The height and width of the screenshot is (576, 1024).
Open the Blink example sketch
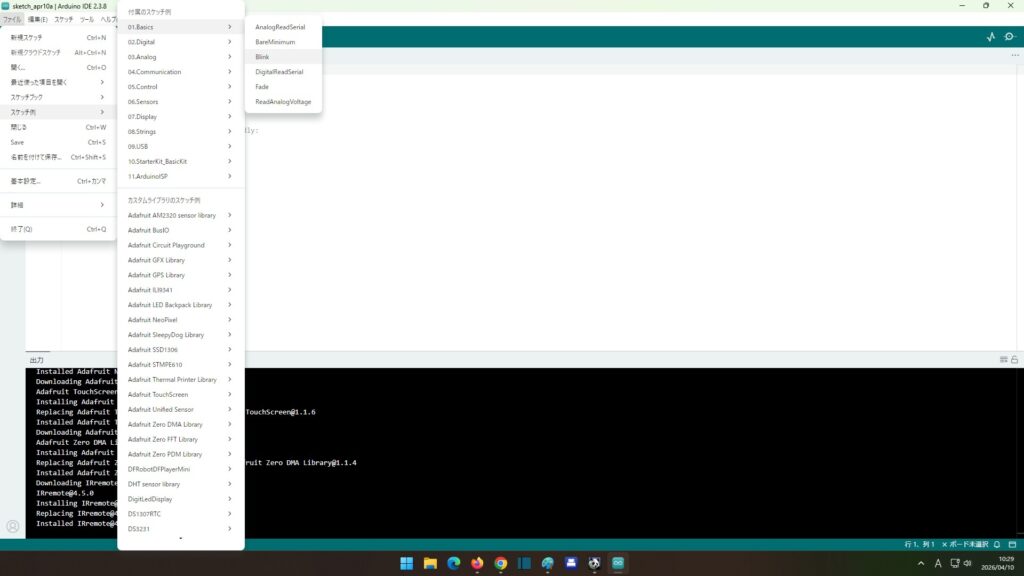[x=263, y=57]
